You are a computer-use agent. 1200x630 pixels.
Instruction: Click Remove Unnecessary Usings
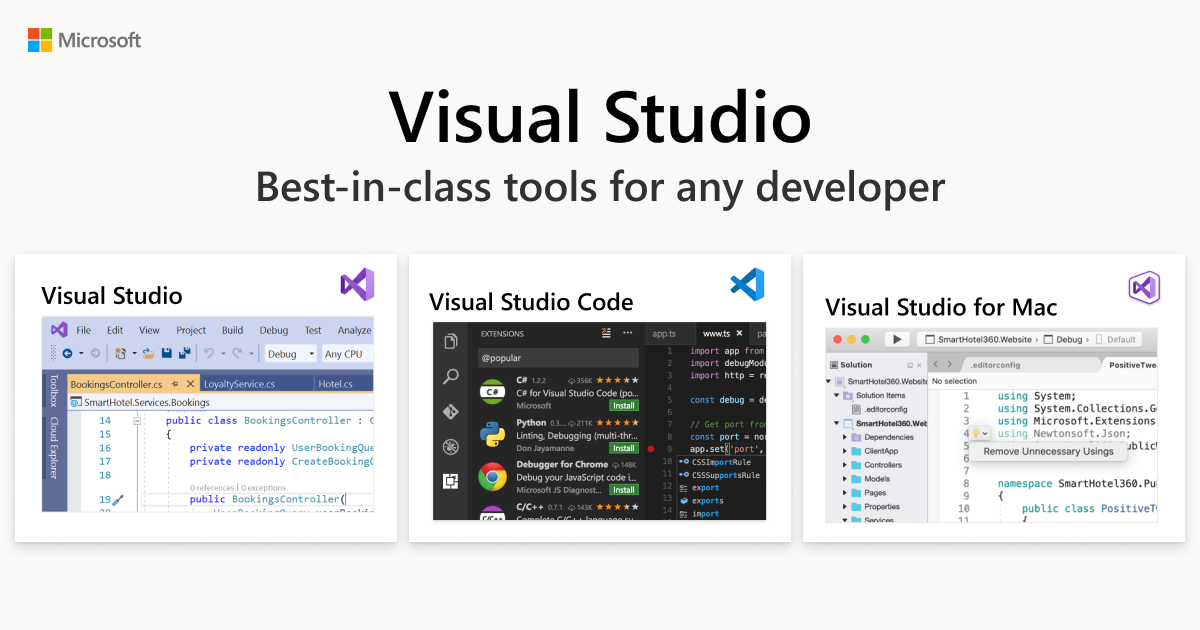tap(1047, 451)
